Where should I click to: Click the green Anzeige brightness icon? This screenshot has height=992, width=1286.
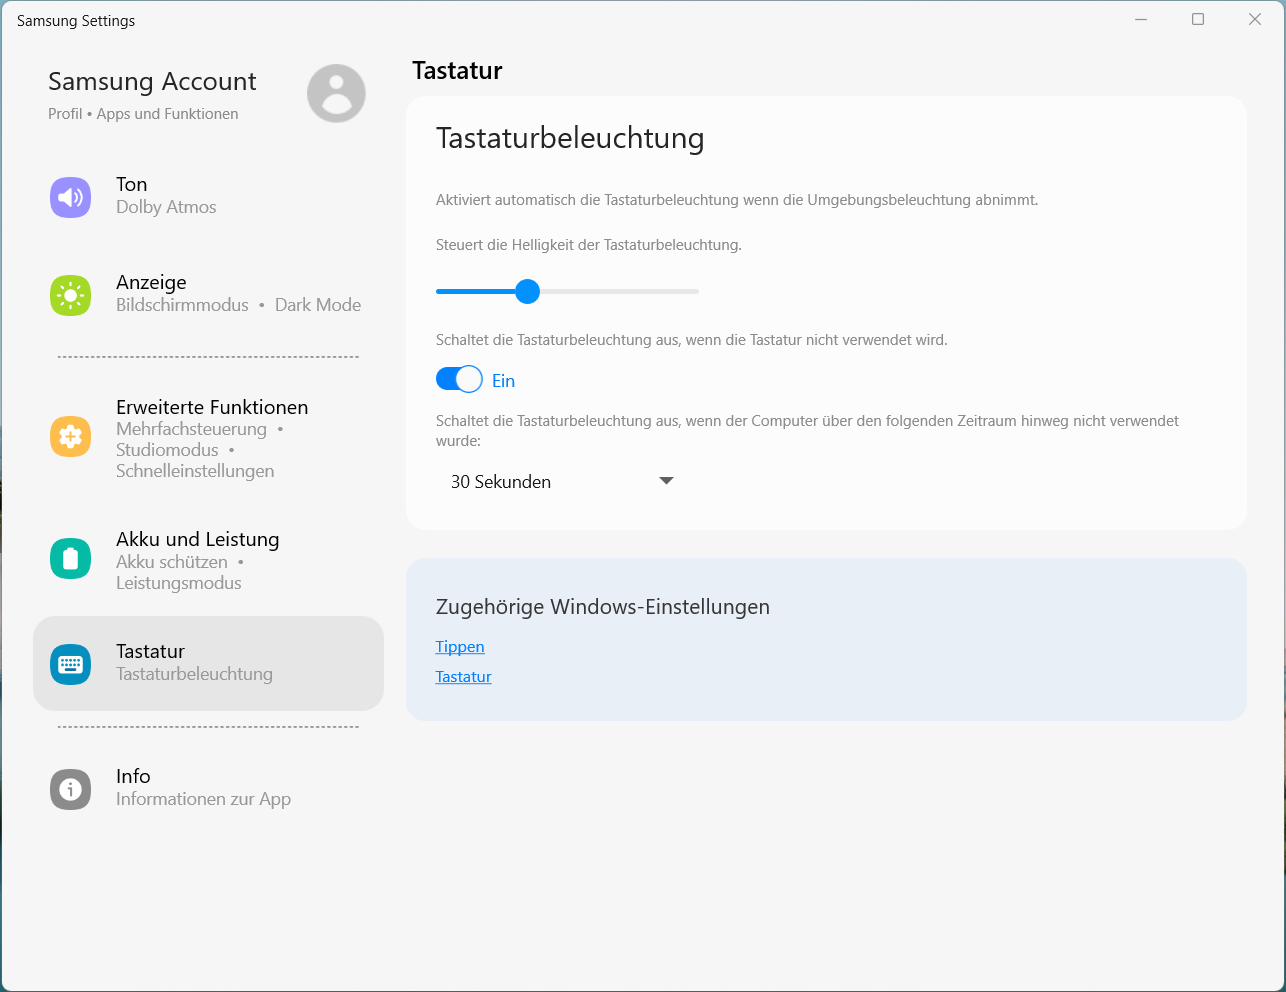click(70, 295)
